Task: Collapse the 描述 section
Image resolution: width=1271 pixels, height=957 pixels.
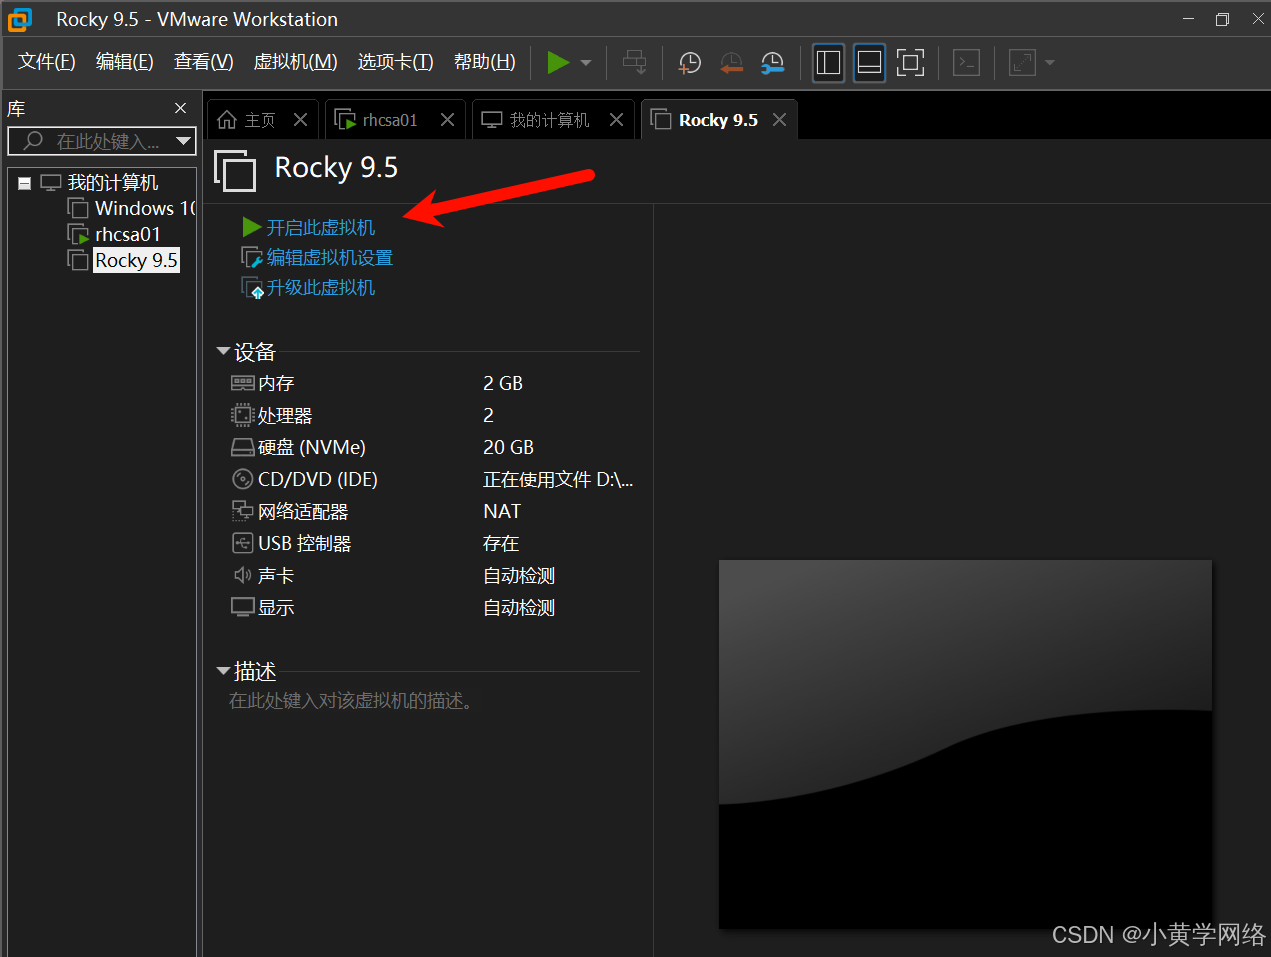Action: (x=223, y=671)
